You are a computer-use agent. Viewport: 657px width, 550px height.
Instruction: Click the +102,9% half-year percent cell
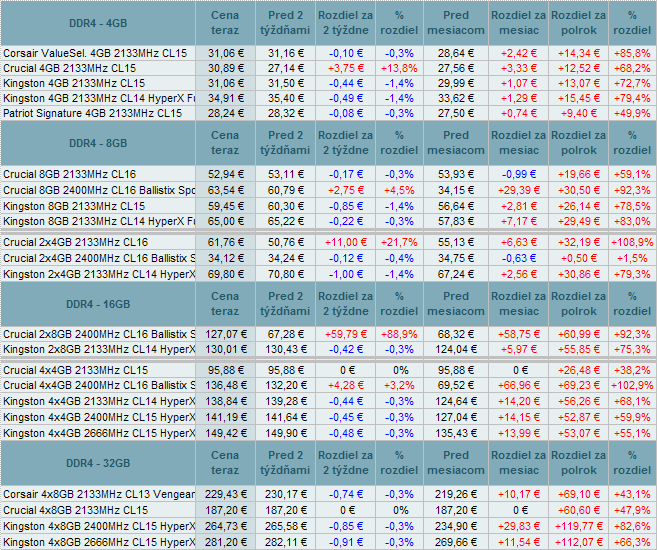(632, 385)
